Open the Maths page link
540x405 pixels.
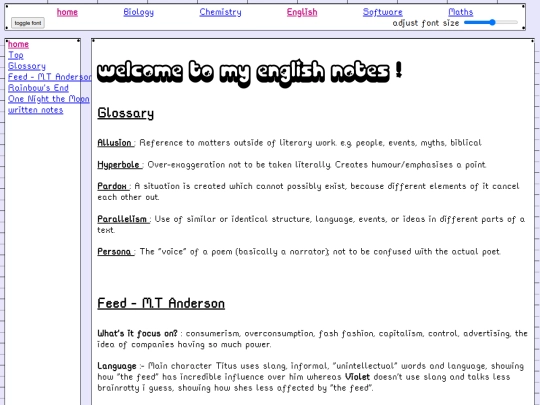pyautogui.click(x=460, y=12)
